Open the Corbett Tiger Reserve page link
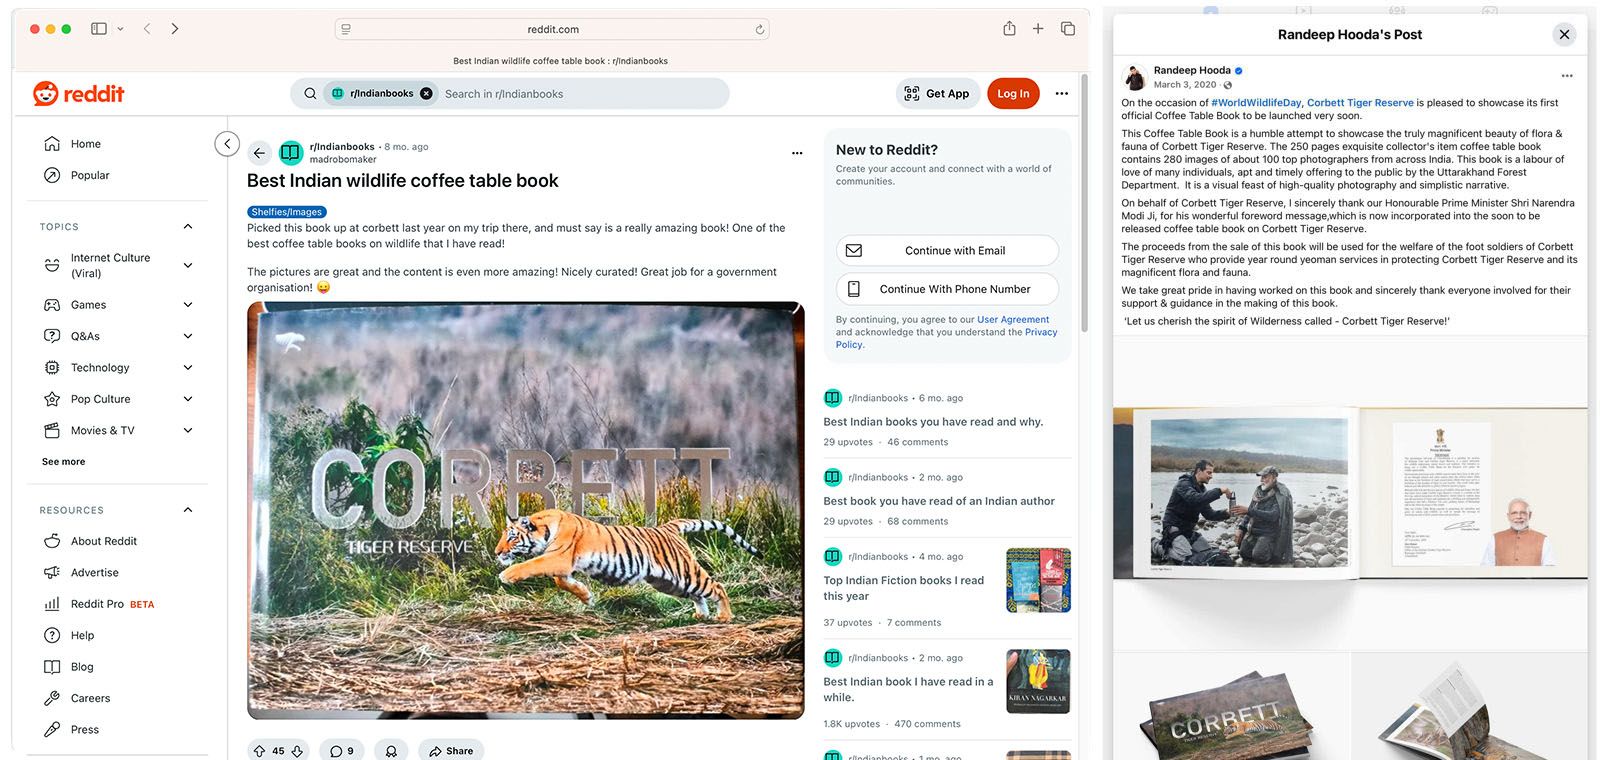Viewport: 1600px width, 760px height. pos(1360,103)
